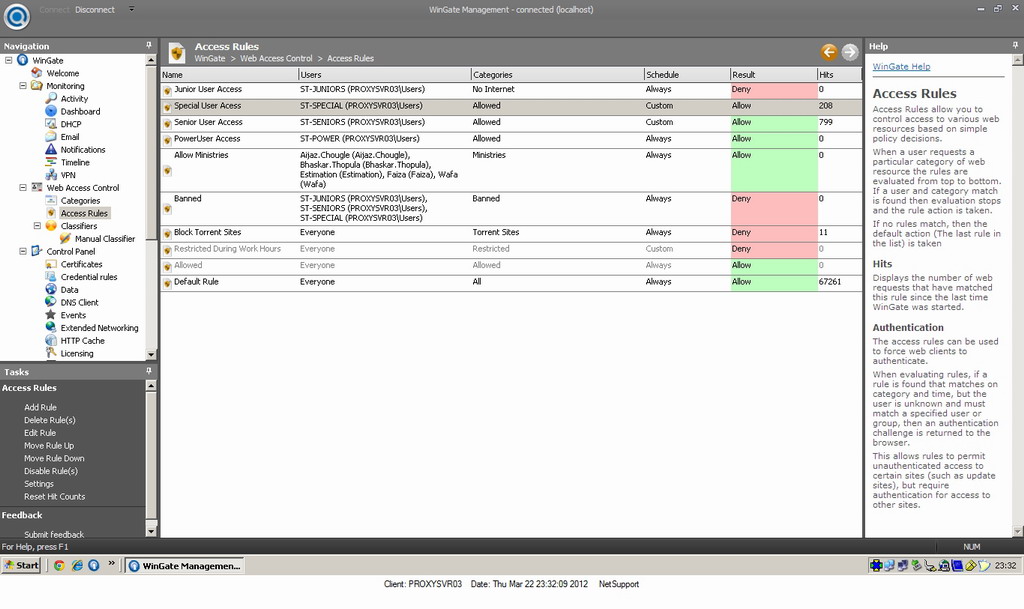Open the dropdown arrow next to Disconnect

[x=131, y=9]
